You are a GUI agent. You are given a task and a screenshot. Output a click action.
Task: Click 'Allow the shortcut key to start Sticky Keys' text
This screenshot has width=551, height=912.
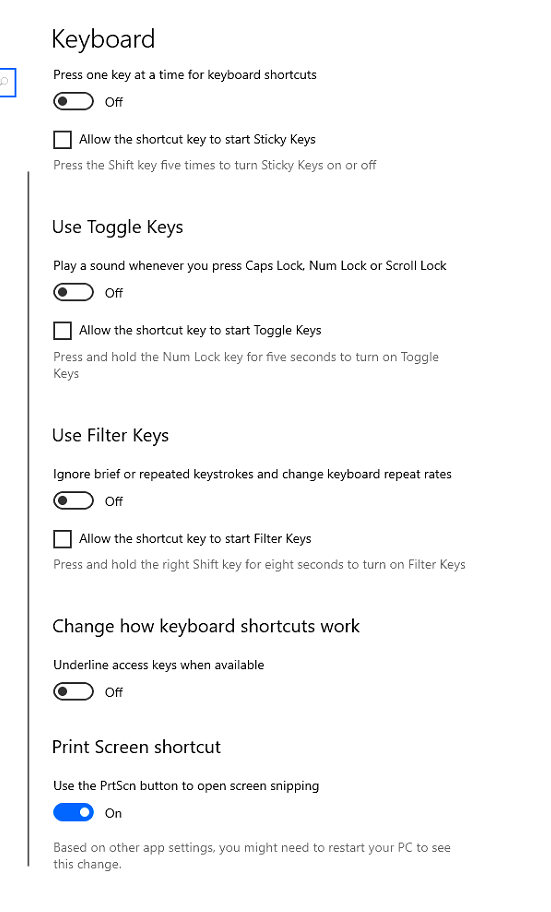coord(197,140)
